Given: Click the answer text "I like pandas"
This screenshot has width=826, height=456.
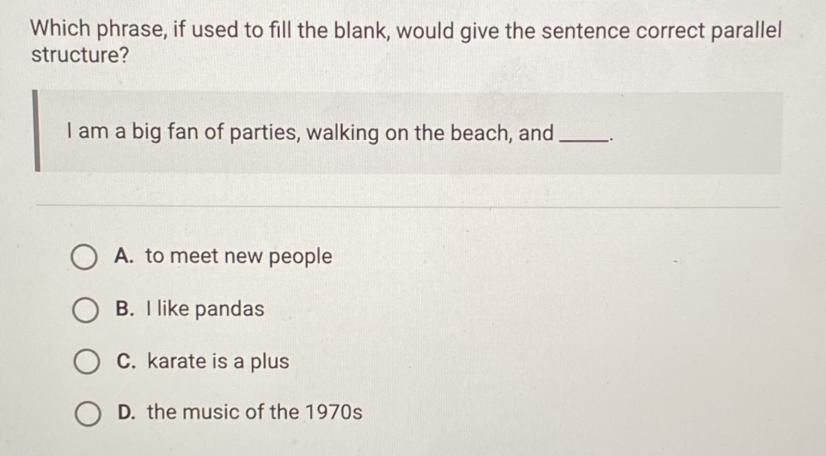Looking at the screenshot, I should pos(205,309).
